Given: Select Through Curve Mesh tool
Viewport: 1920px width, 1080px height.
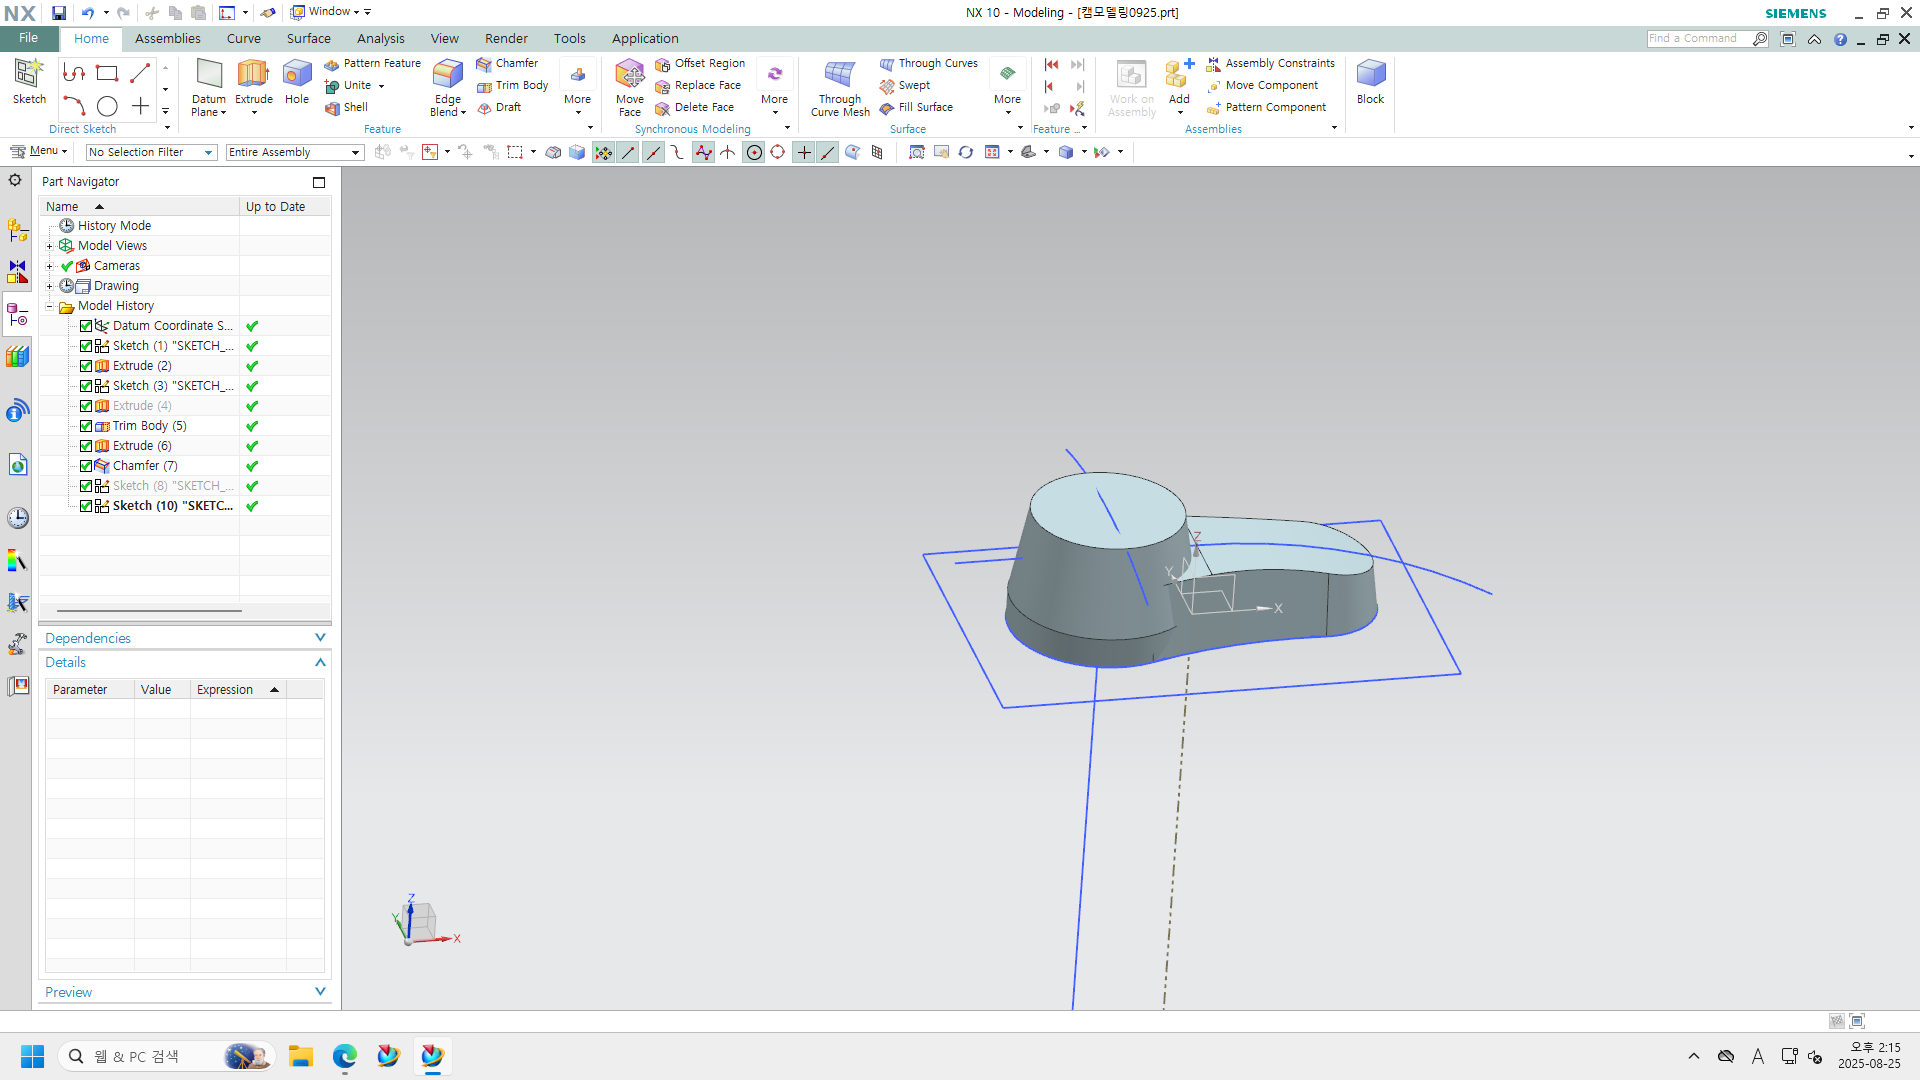Looking at the screenshot, I should coord(839,75).
